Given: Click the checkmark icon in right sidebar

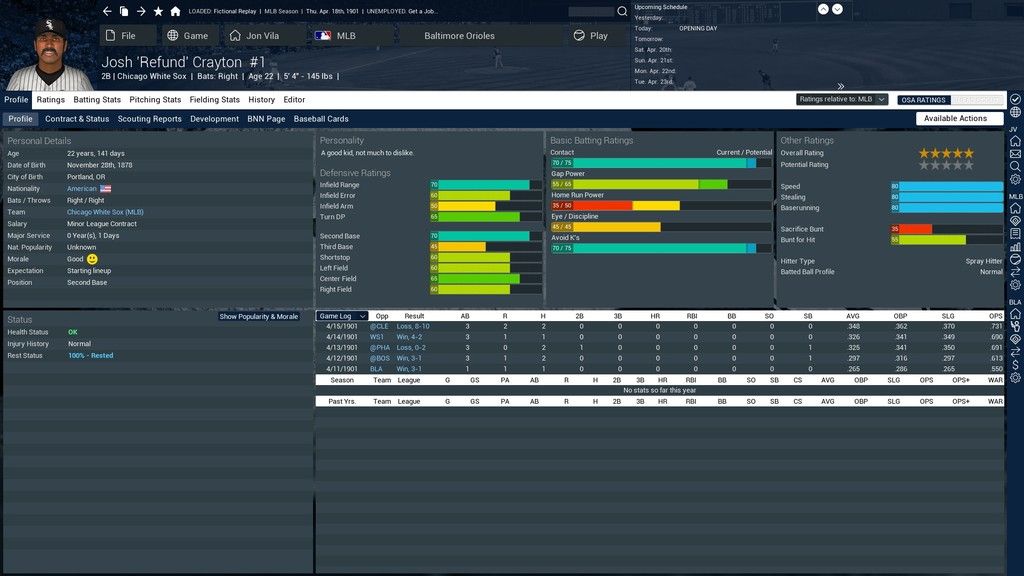Looking at the screenshot, I should [x=1015, y=100].
